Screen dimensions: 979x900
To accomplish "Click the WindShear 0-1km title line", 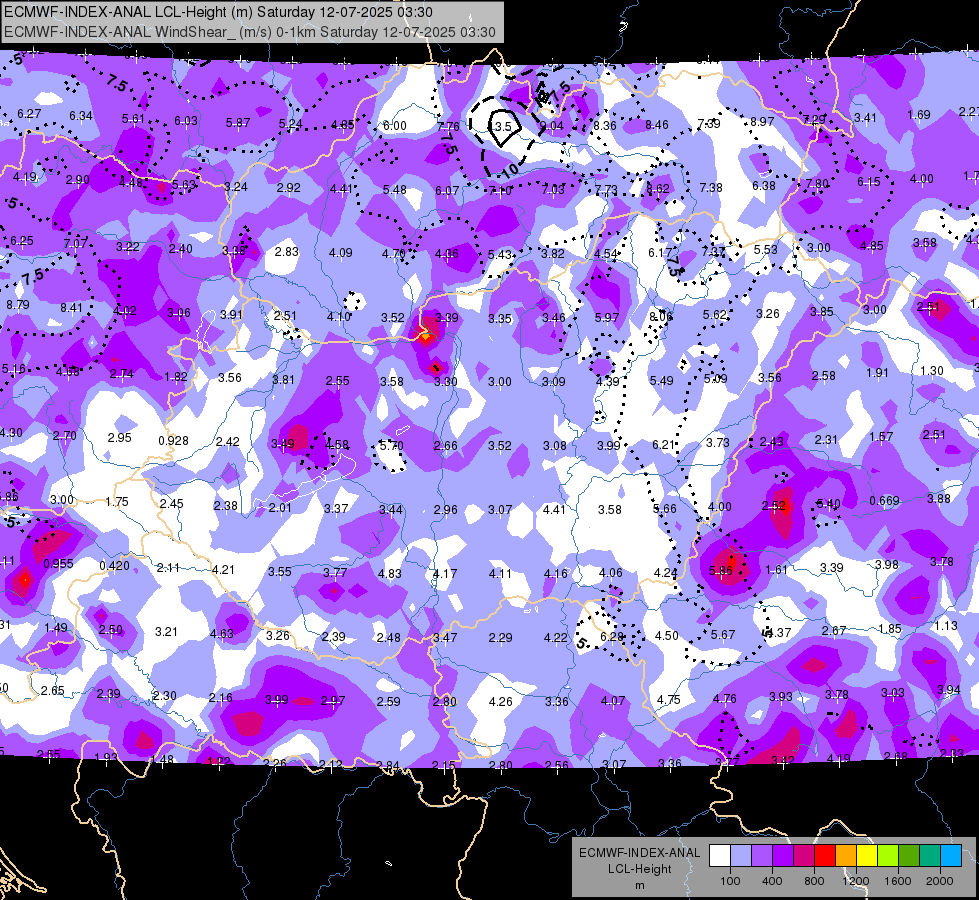I will (x=250, y=32).
